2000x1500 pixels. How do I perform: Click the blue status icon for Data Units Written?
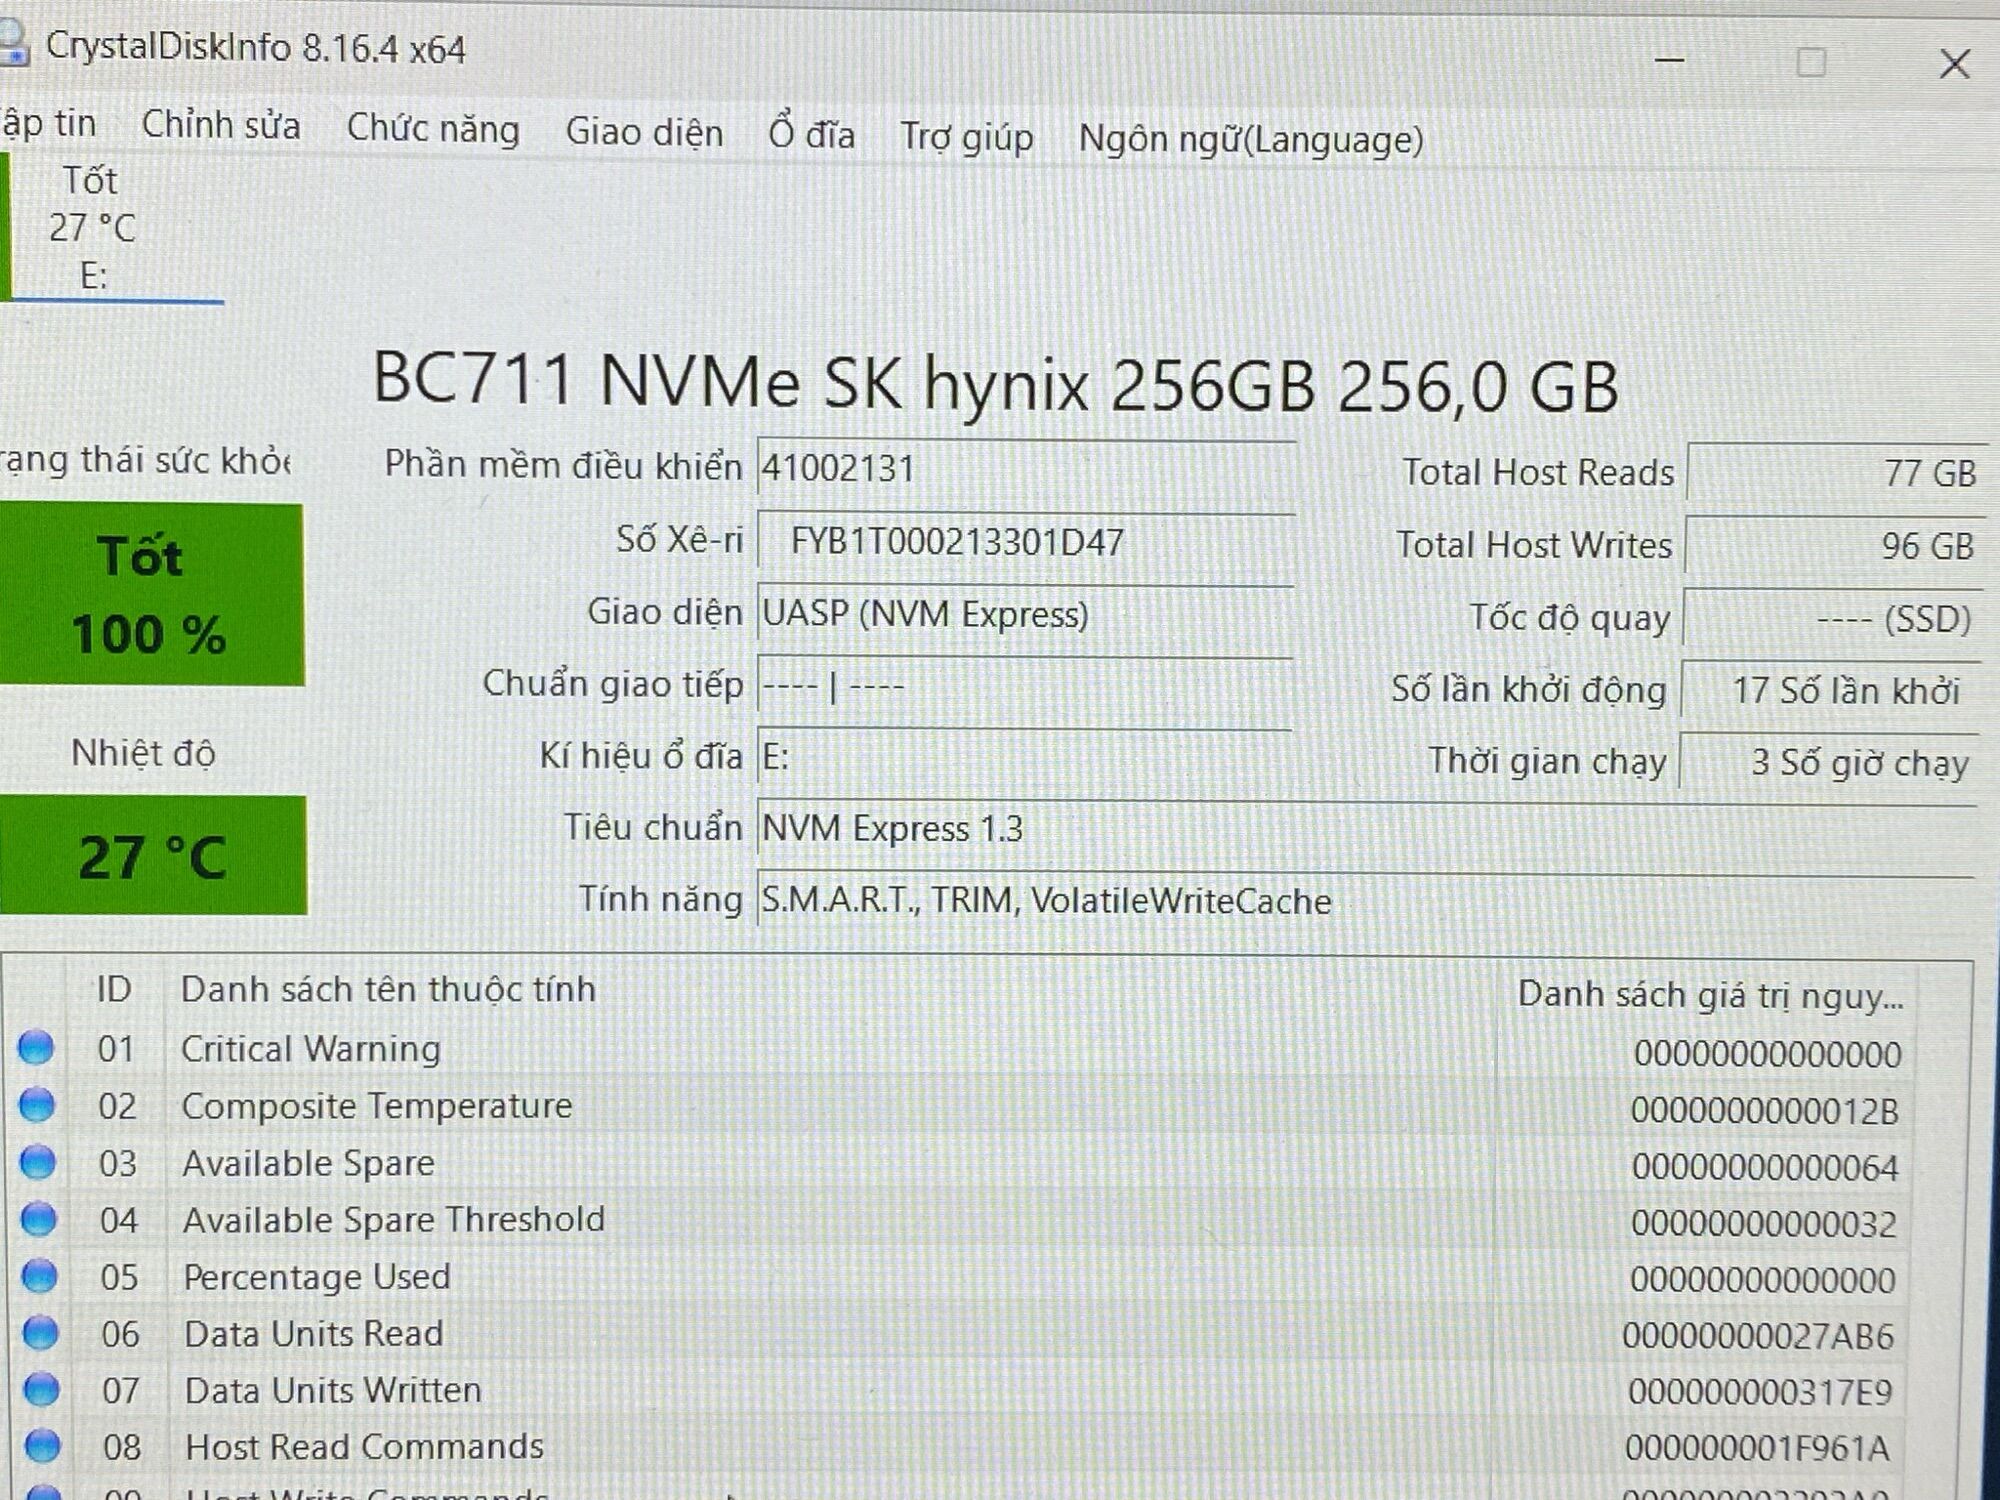point(42,1389)
